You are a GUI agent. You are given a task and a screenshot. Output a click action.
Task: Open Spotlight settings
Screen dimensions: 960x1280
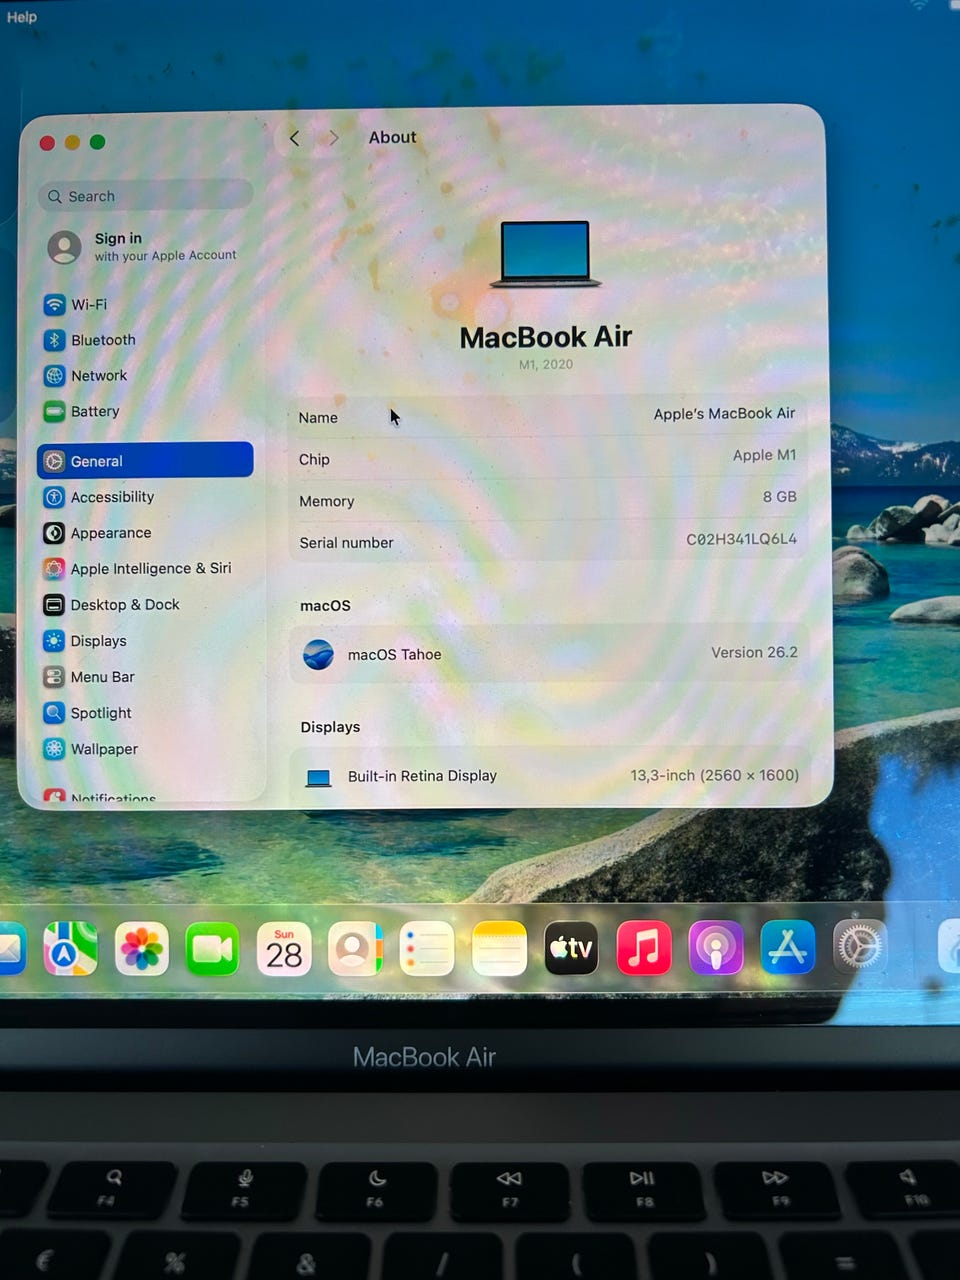[87, 713]
